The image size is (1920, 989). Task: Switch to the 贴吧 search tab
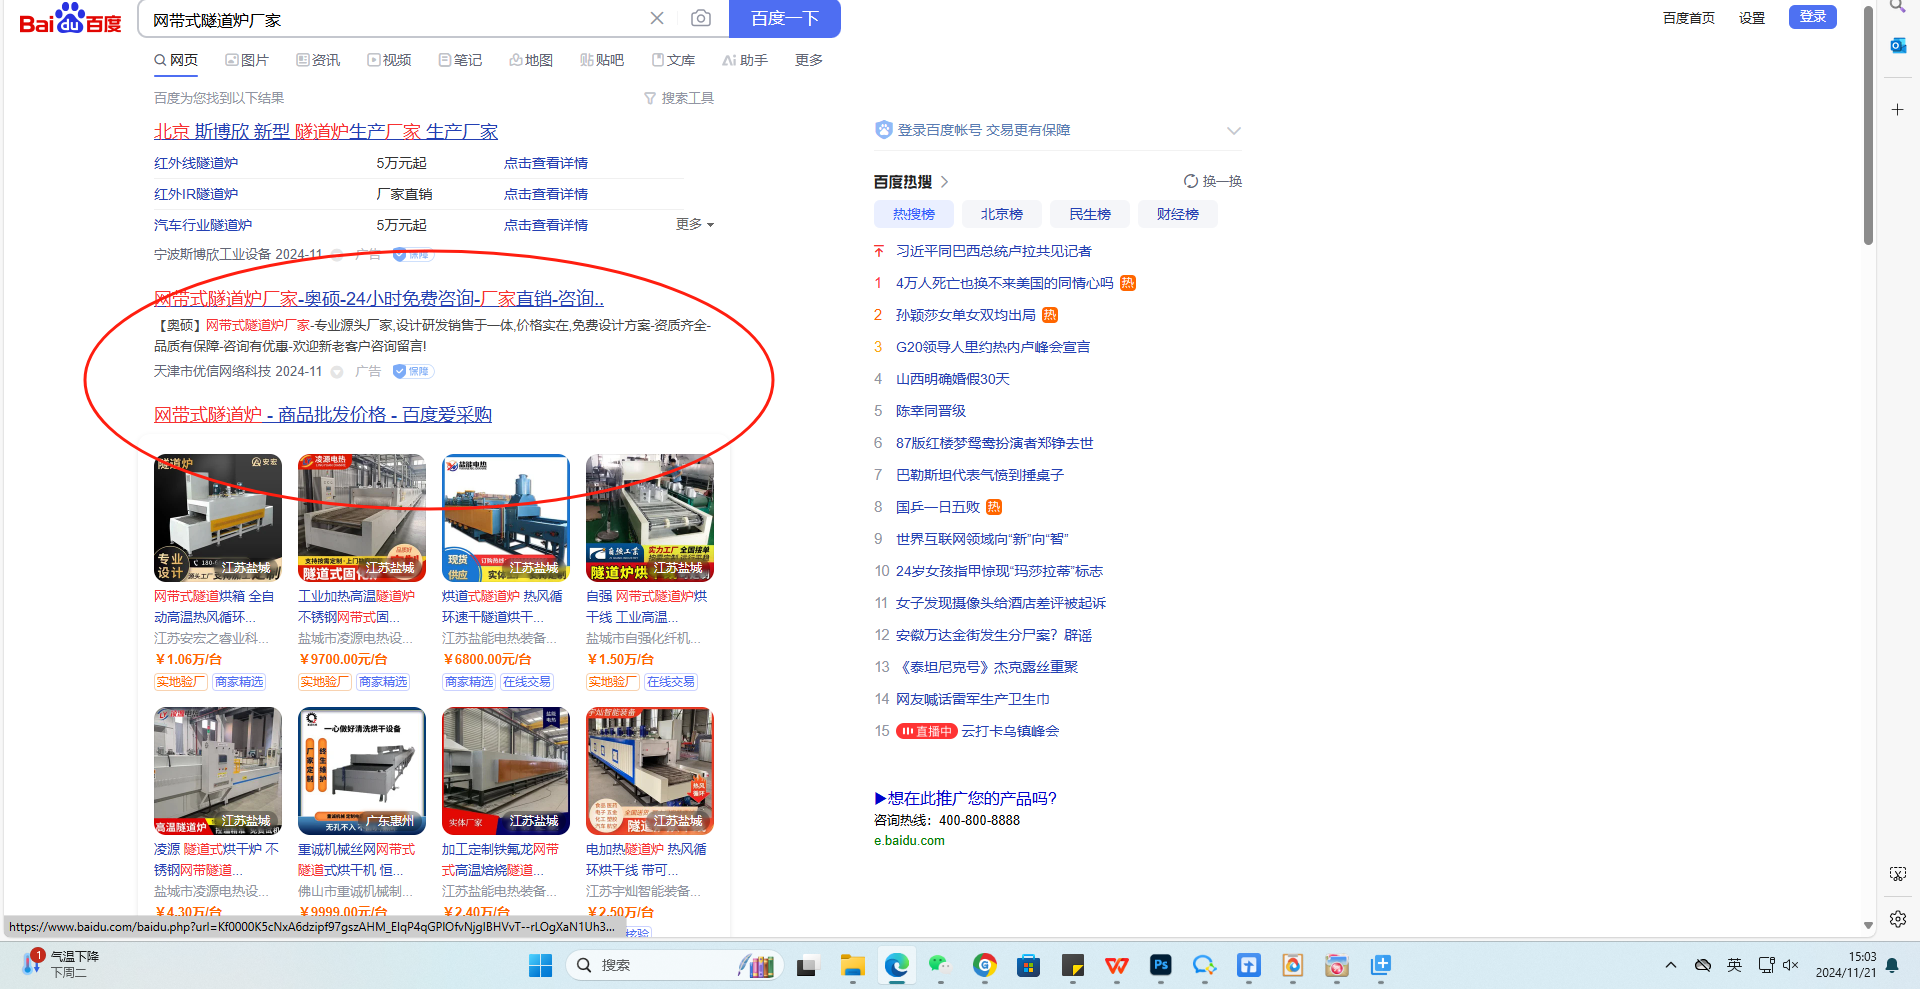pyautogui.click(x=602, y=60)
